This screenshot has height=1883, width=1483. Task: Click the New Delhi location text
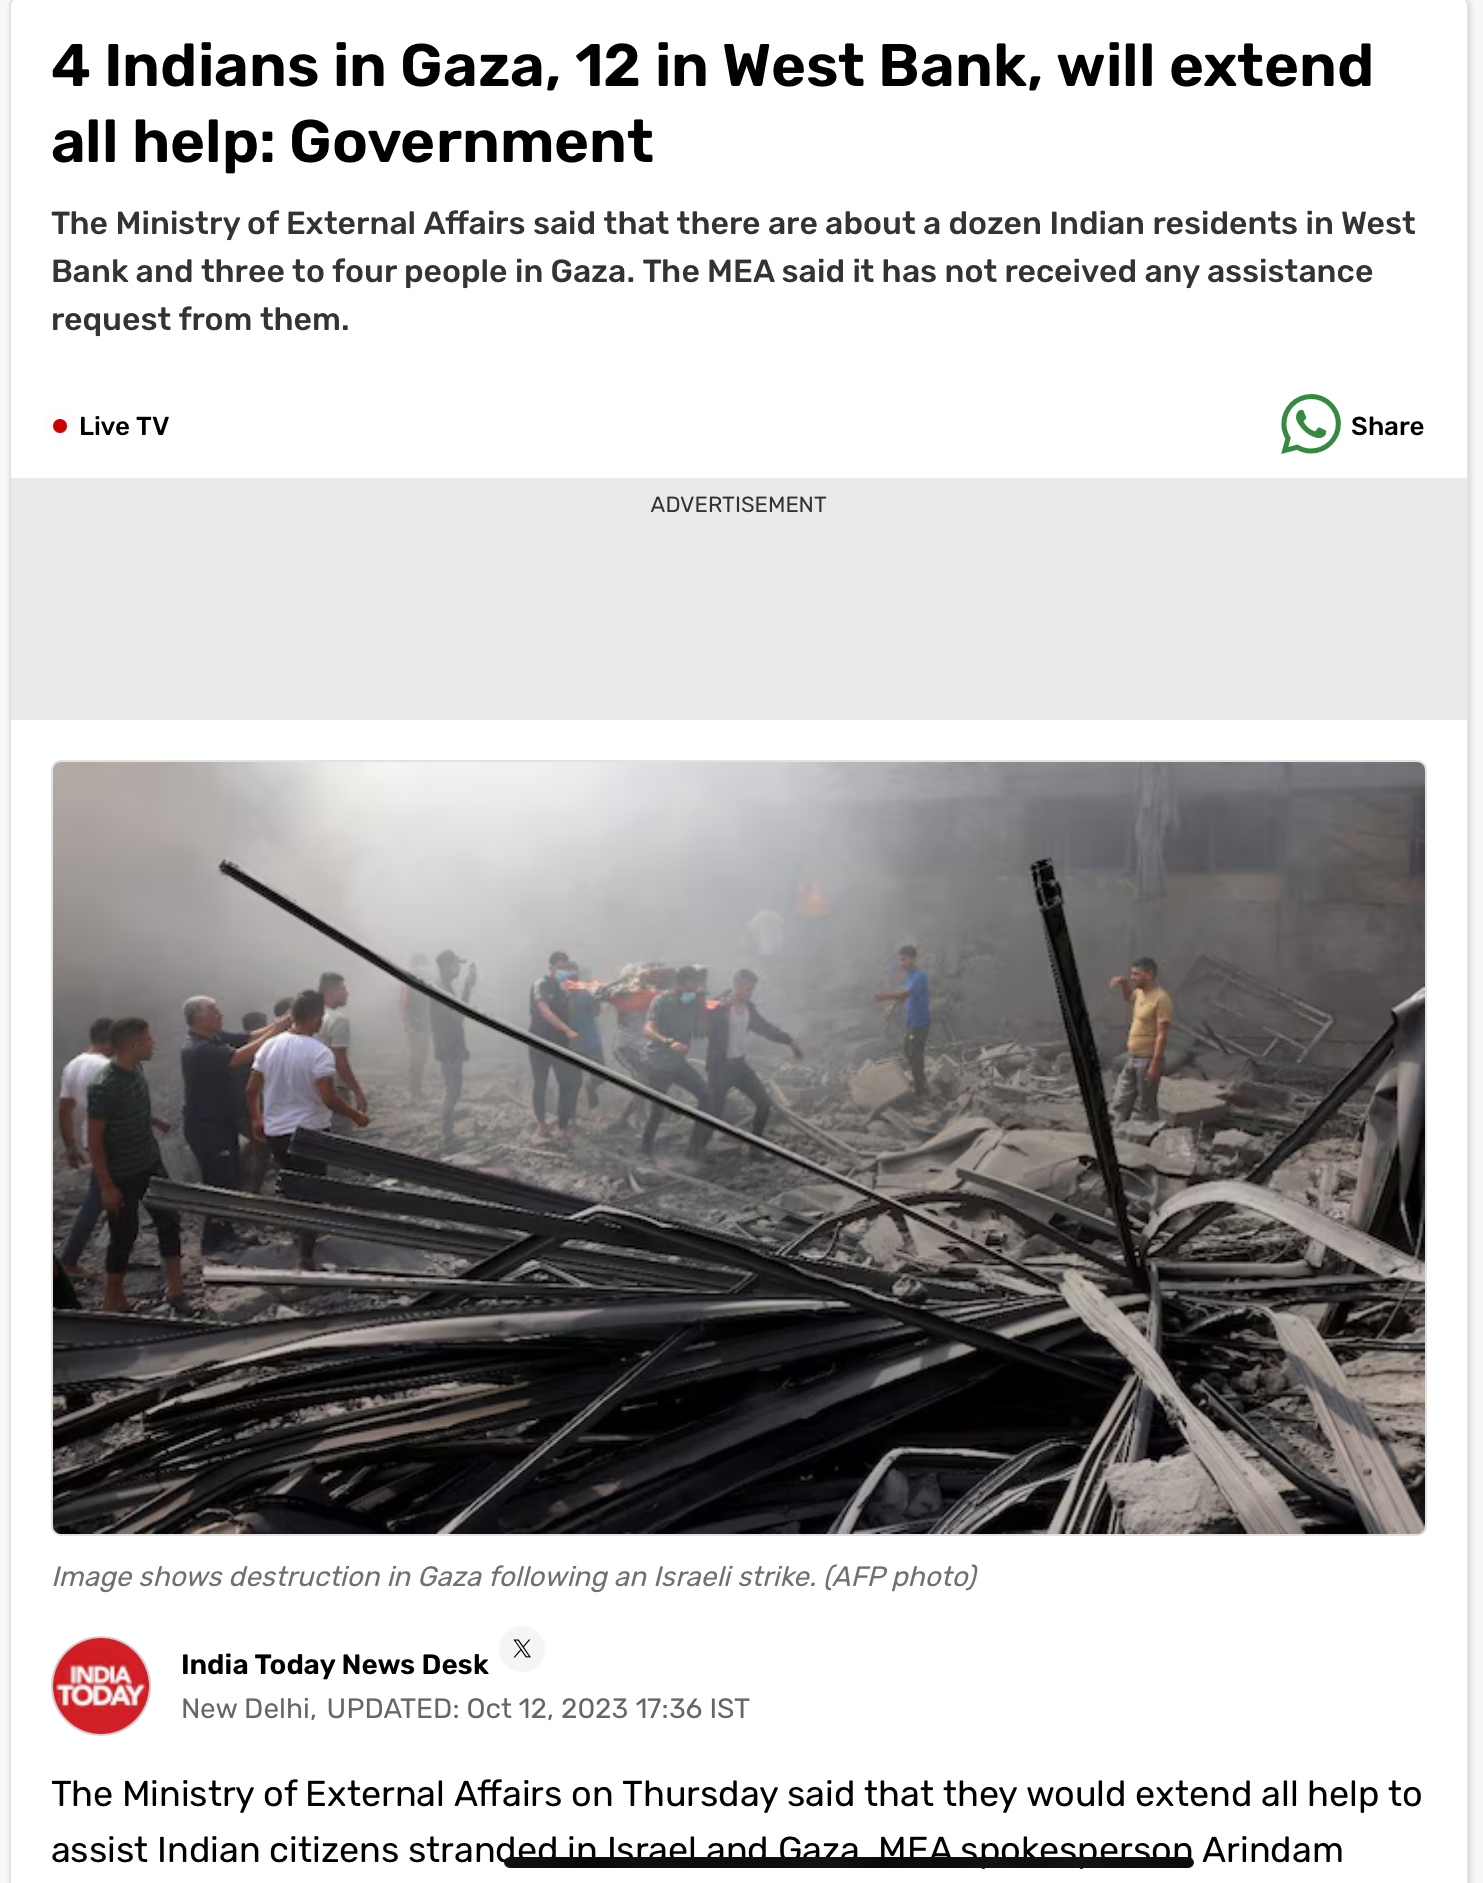tap(248, 1709)
